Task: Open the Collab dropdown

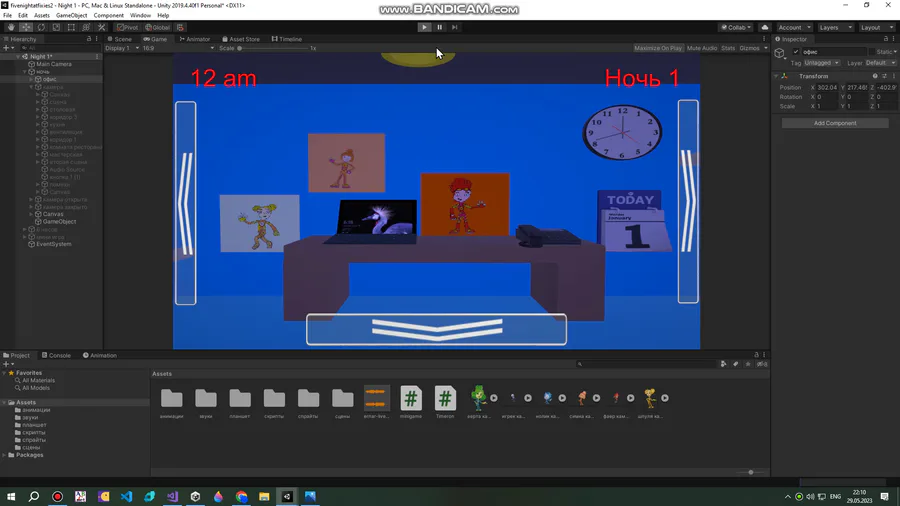Action: point(736,27)
